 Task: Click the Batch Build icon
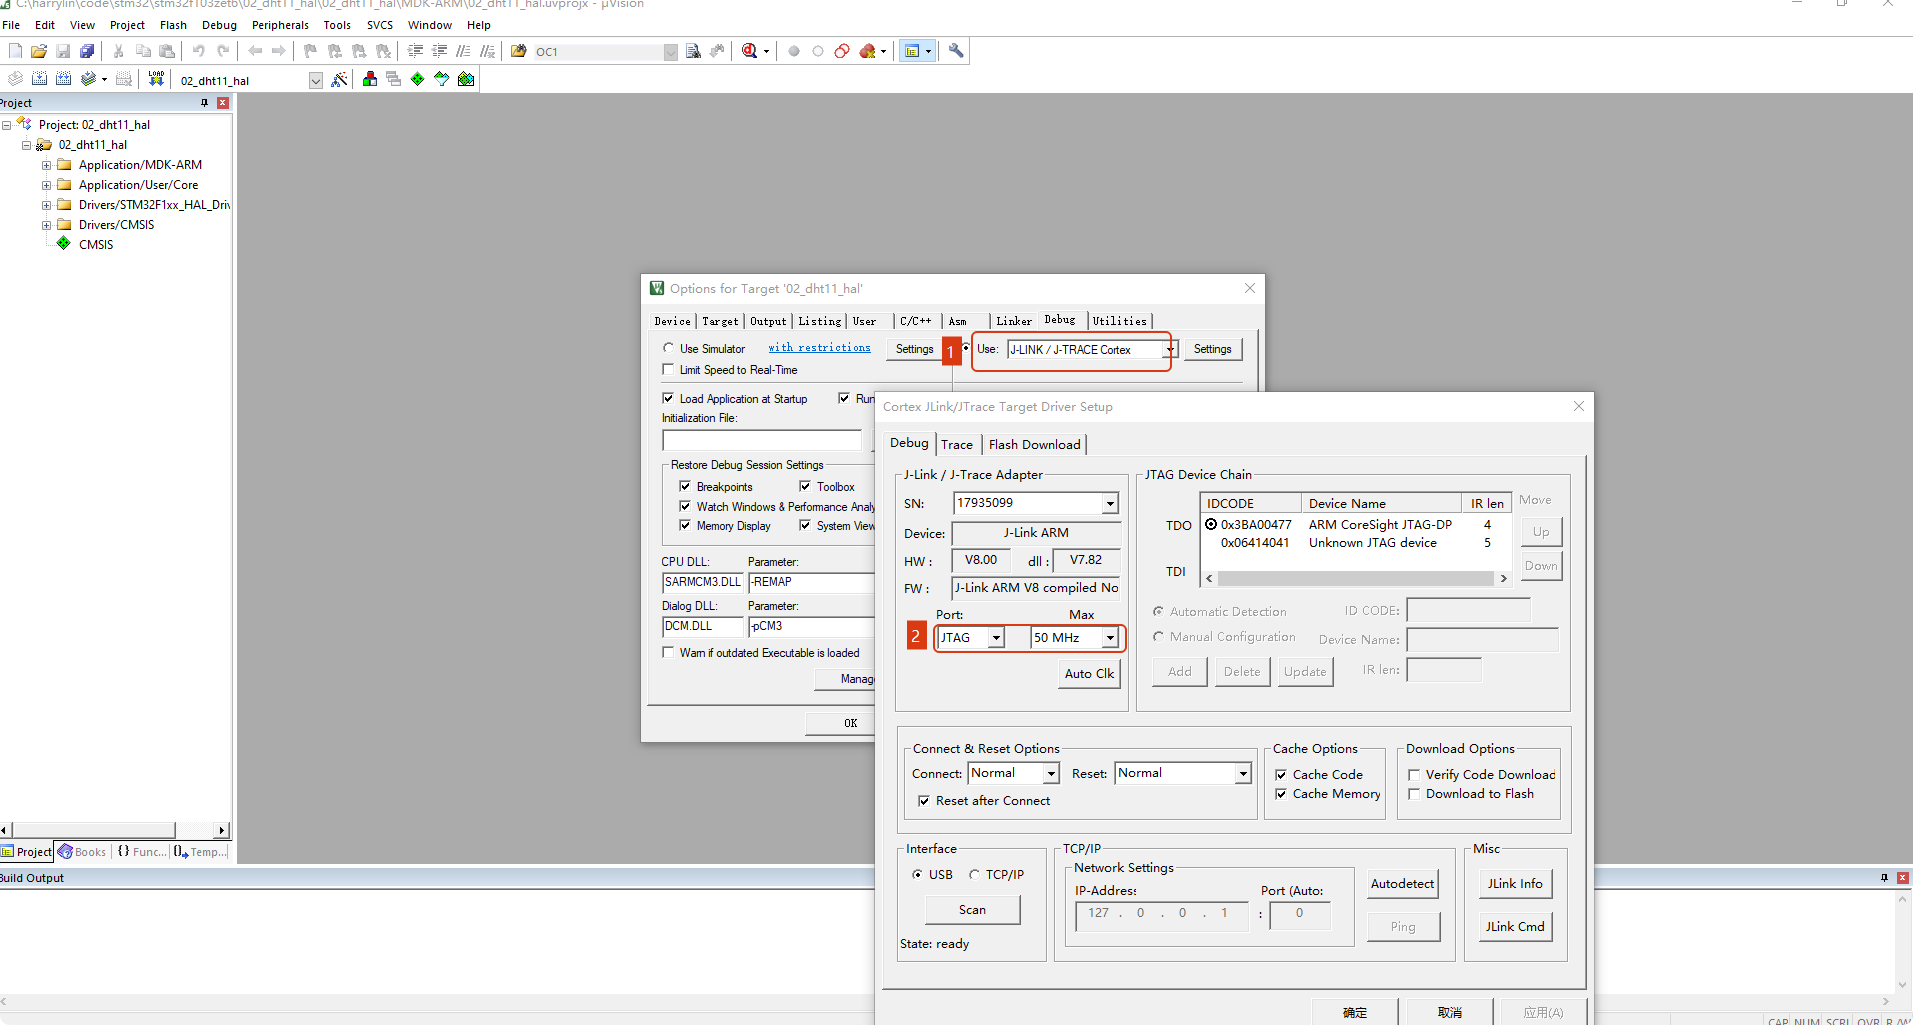[x=88, y=79]
